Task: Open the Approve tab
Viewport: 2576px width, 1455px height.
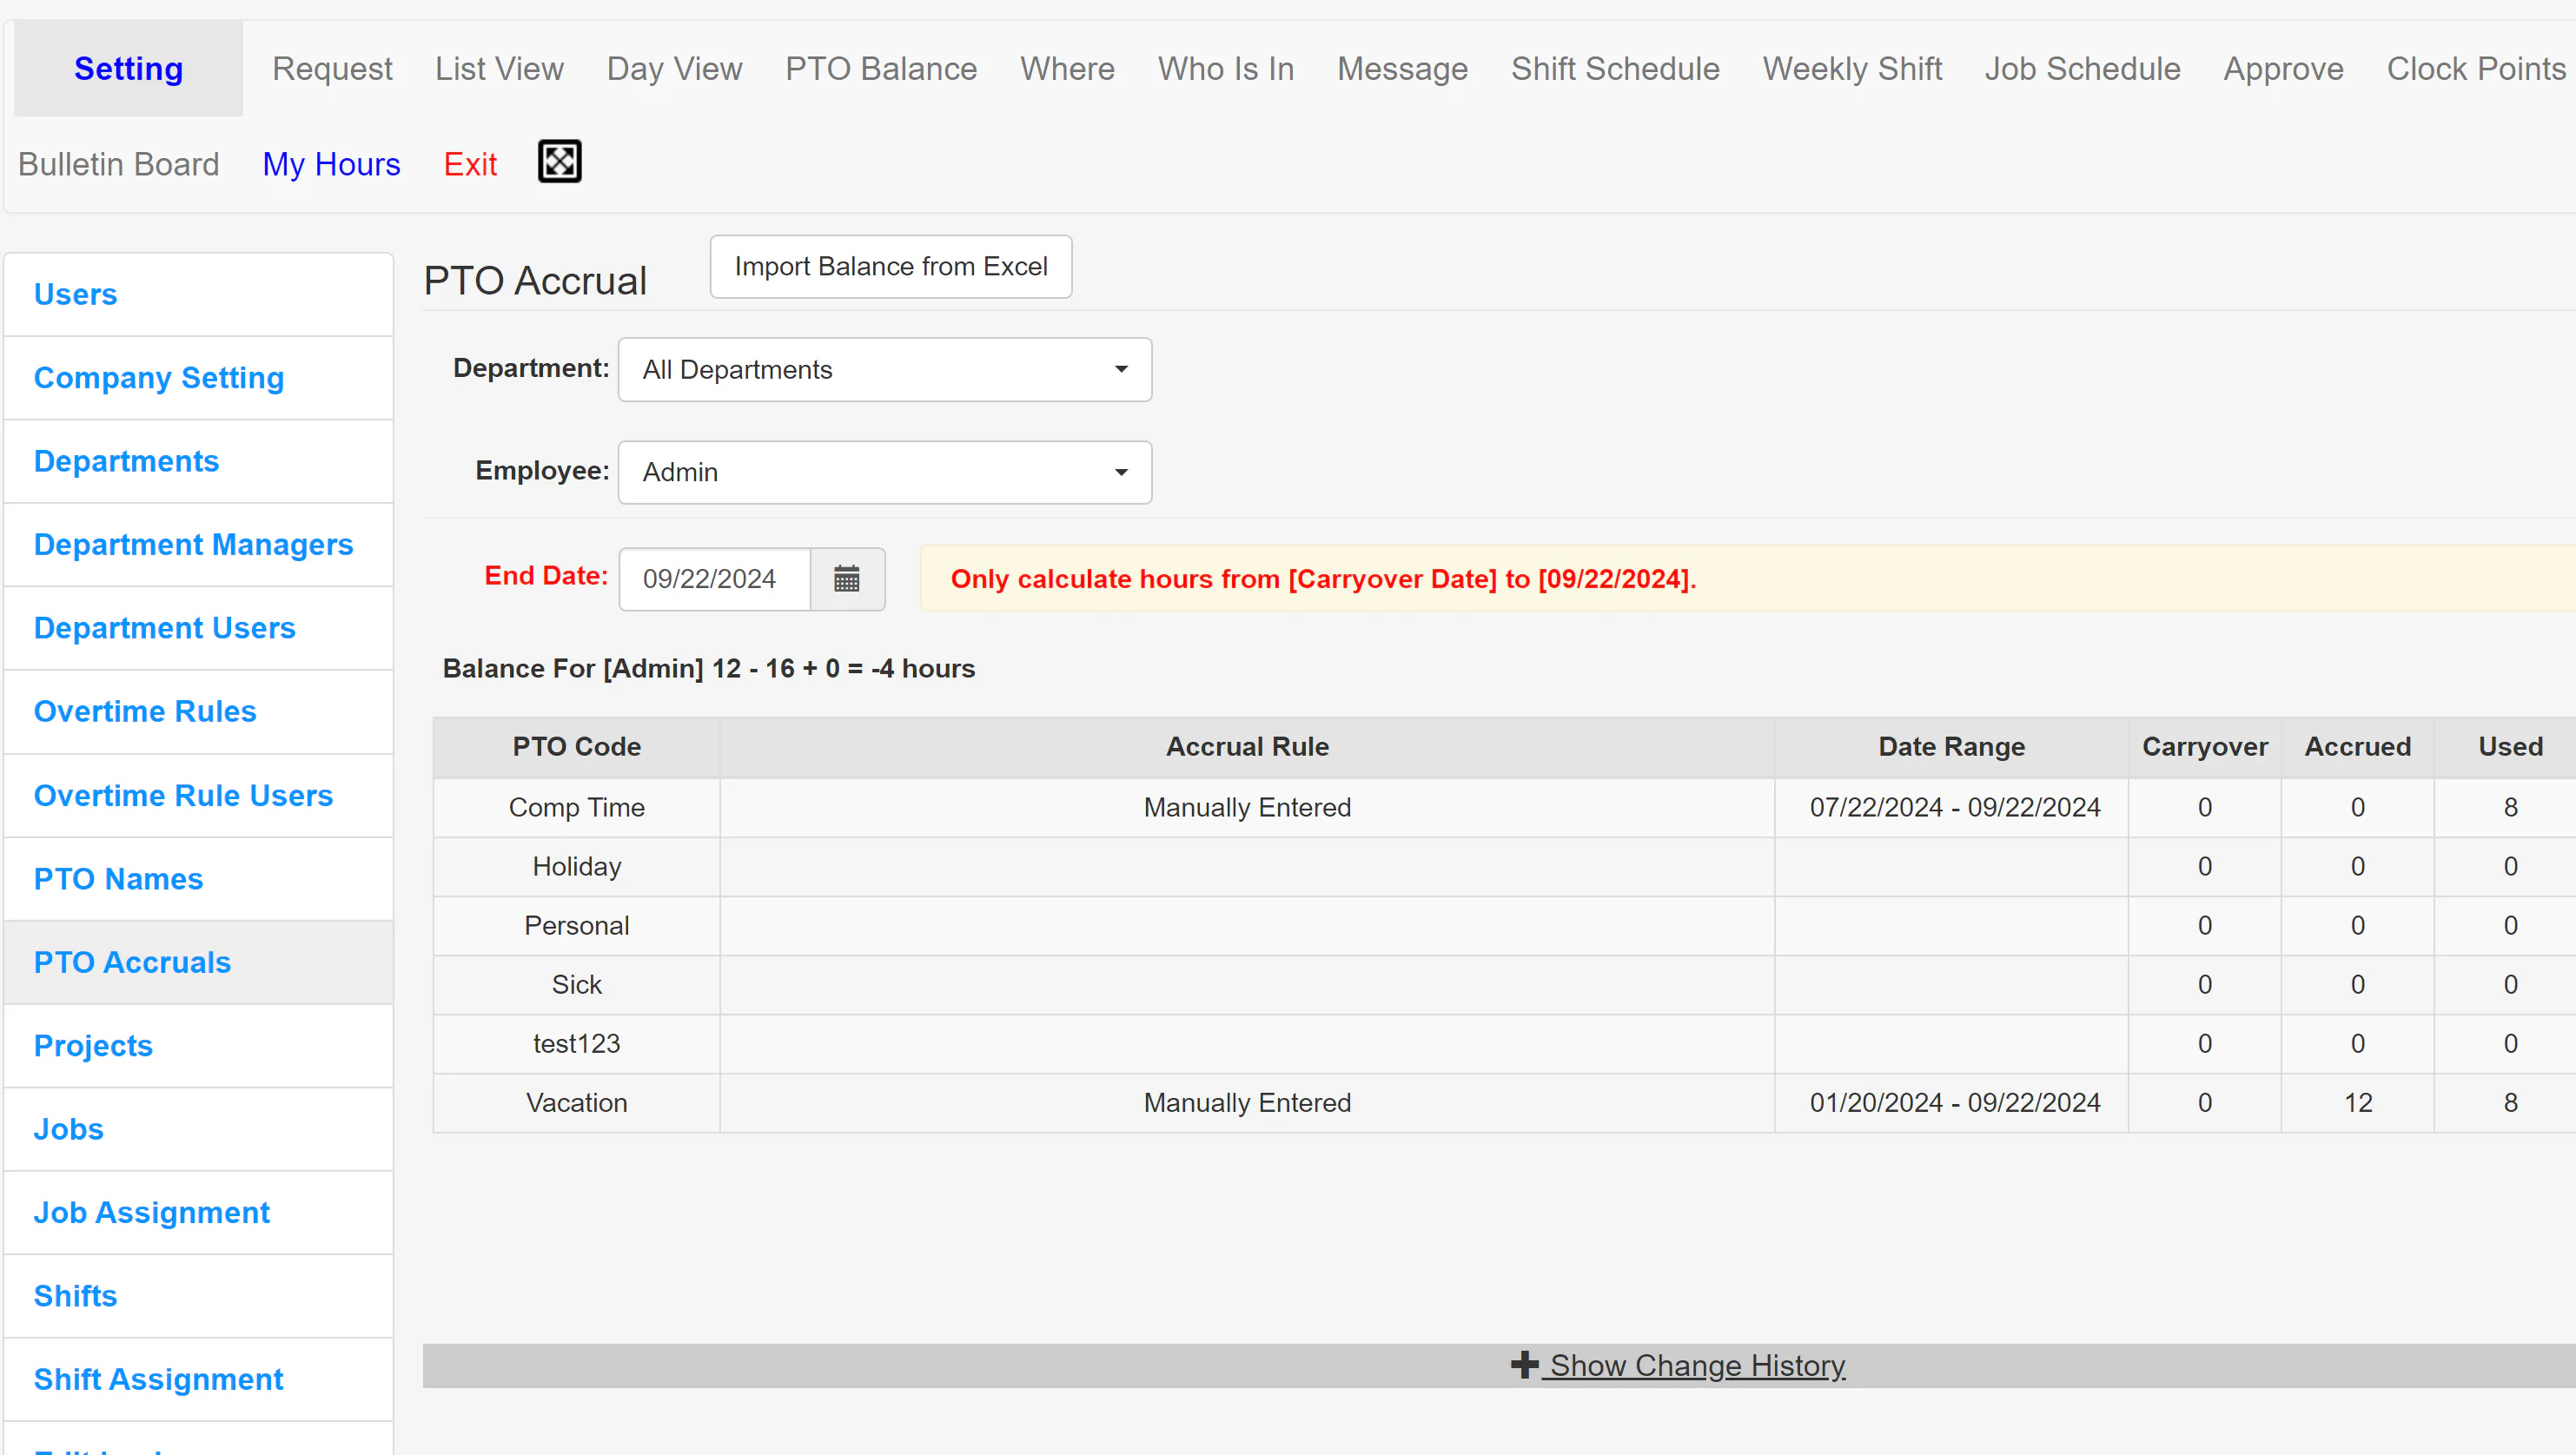Action: pyautogui.click(x=2283, y=68)
